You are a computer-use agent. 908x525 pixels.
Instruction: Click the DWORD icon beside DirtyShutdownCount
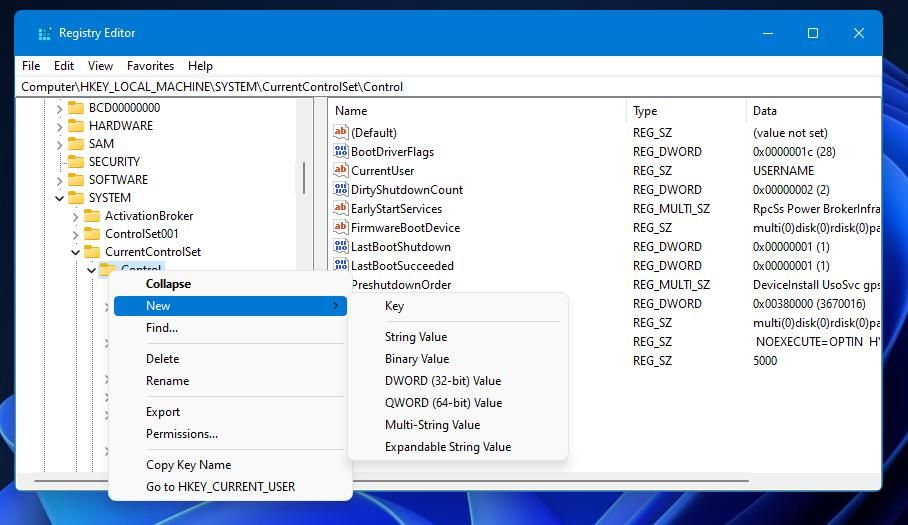coord(340,189)
